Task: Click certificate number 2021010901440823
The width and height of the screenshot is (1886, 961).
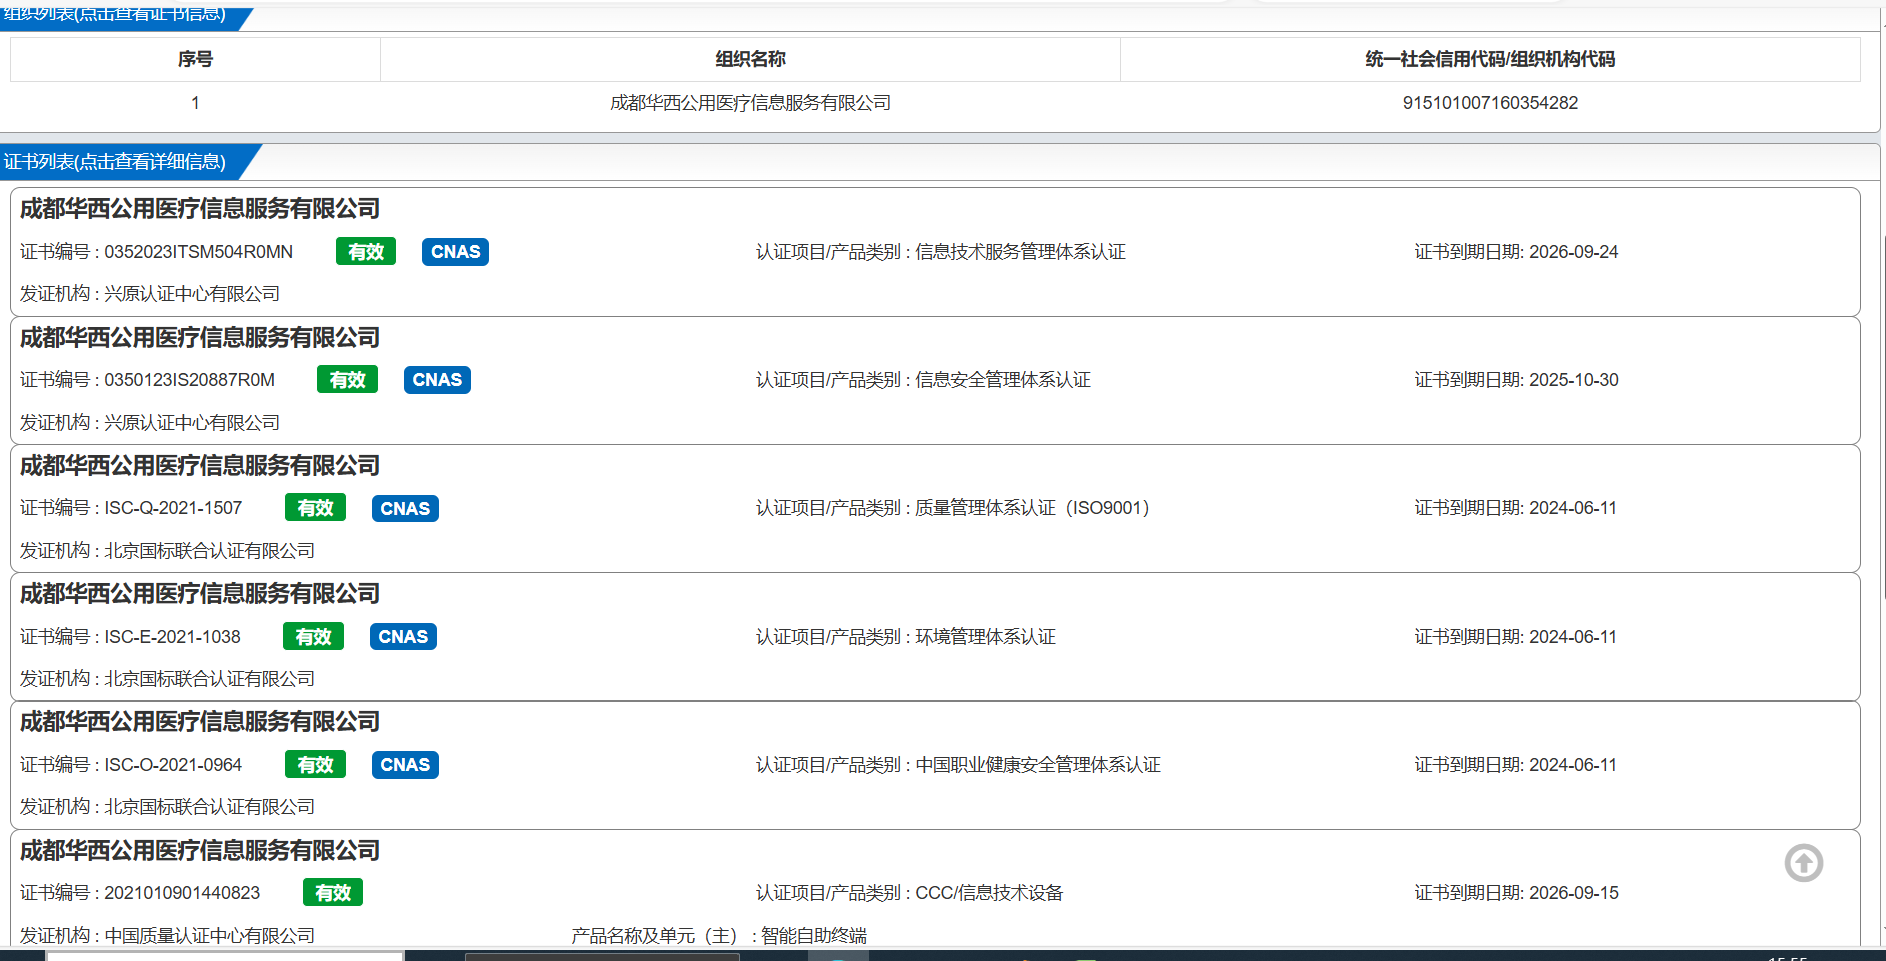Action: coord(182,893)
